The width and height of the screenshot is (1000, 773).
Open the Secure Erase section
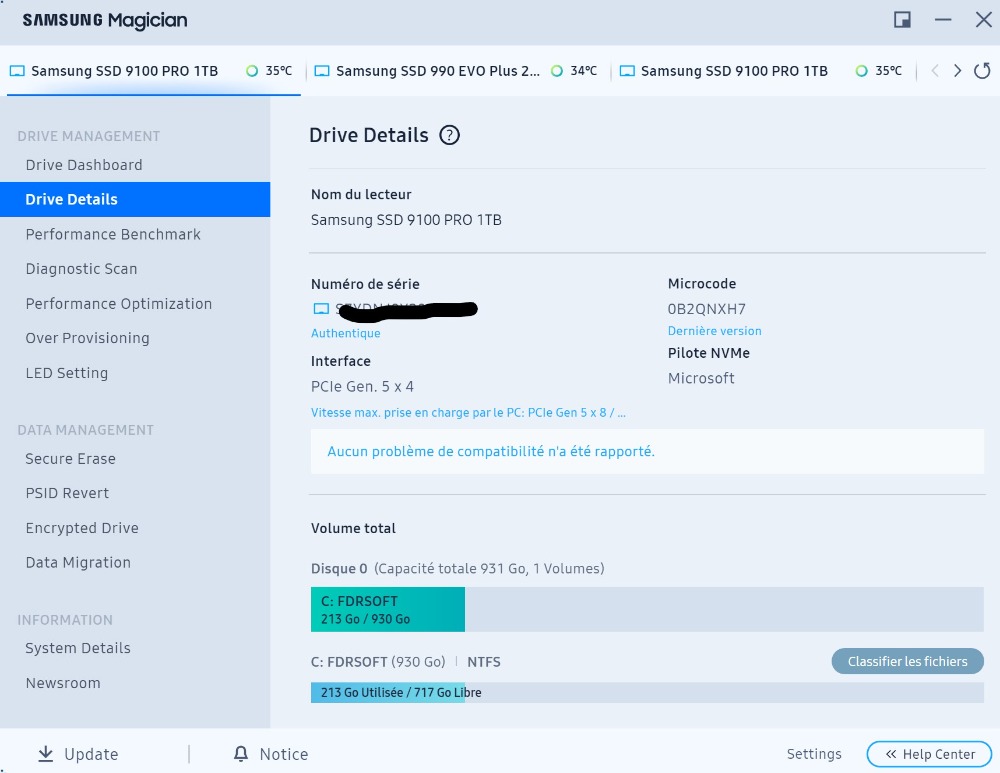coord(70,459)
